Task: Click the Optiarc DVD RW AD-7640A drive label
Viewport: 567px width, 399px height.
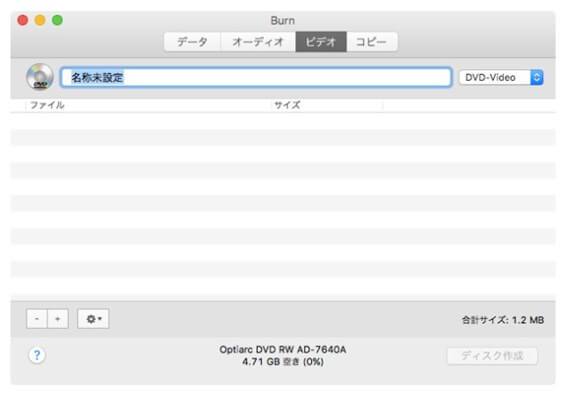Action: point(283,350)
